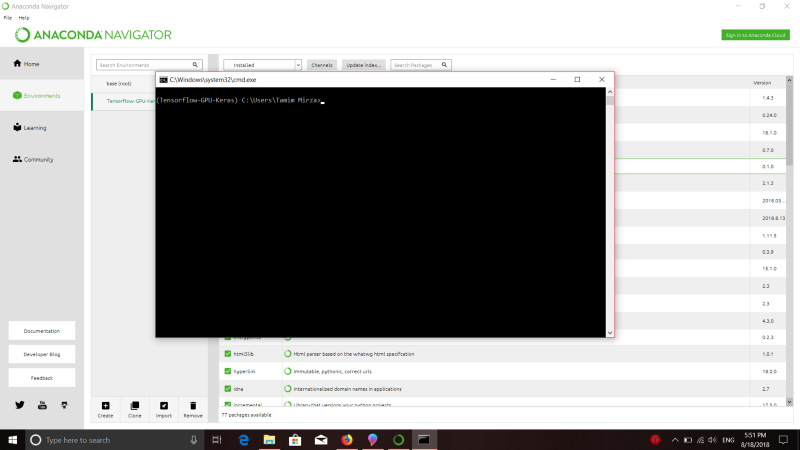This screenshot has height=450, width=800.
Task: Open the File menu
Action: 8,17
